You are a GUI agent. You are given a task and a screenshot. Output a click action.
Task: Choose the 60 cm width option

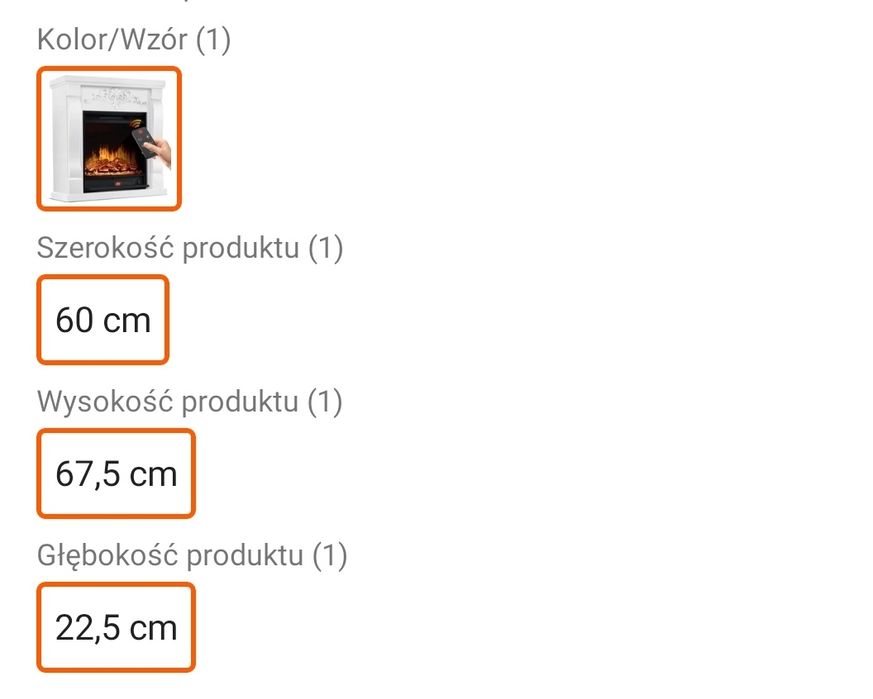[103, 320]
